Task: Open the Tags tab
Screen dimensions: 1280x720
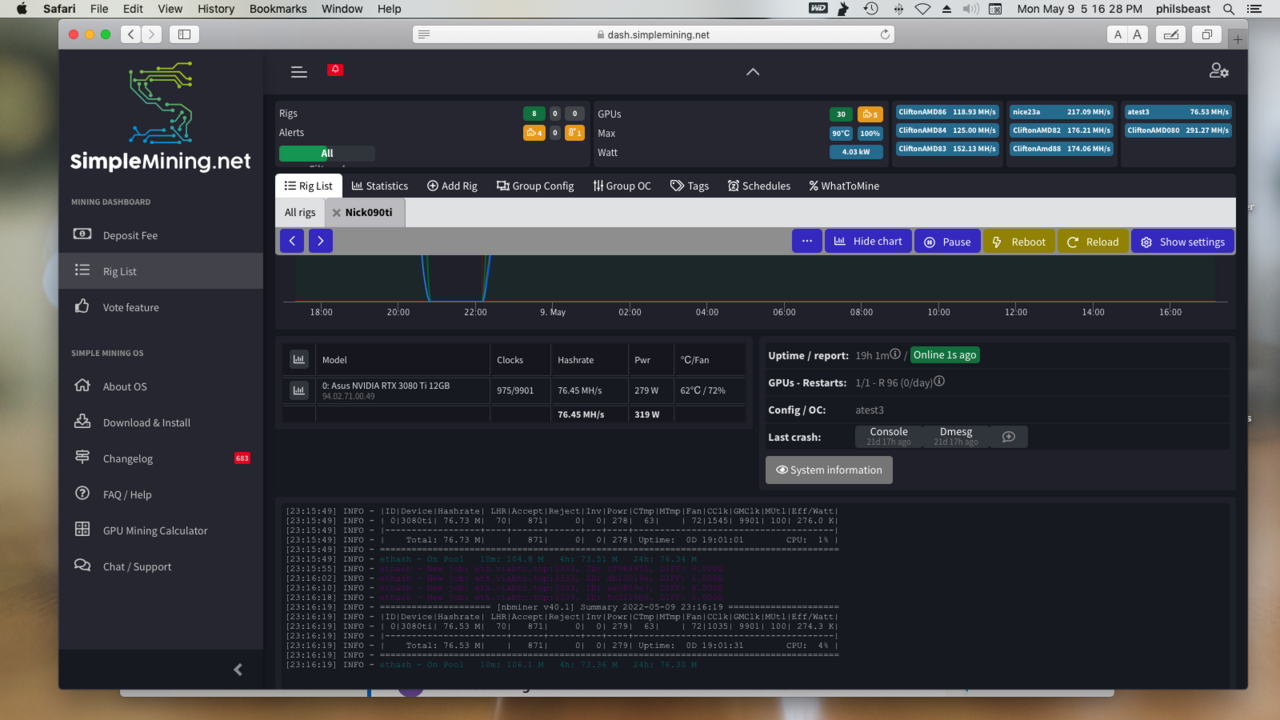Action: pos(689,186)
